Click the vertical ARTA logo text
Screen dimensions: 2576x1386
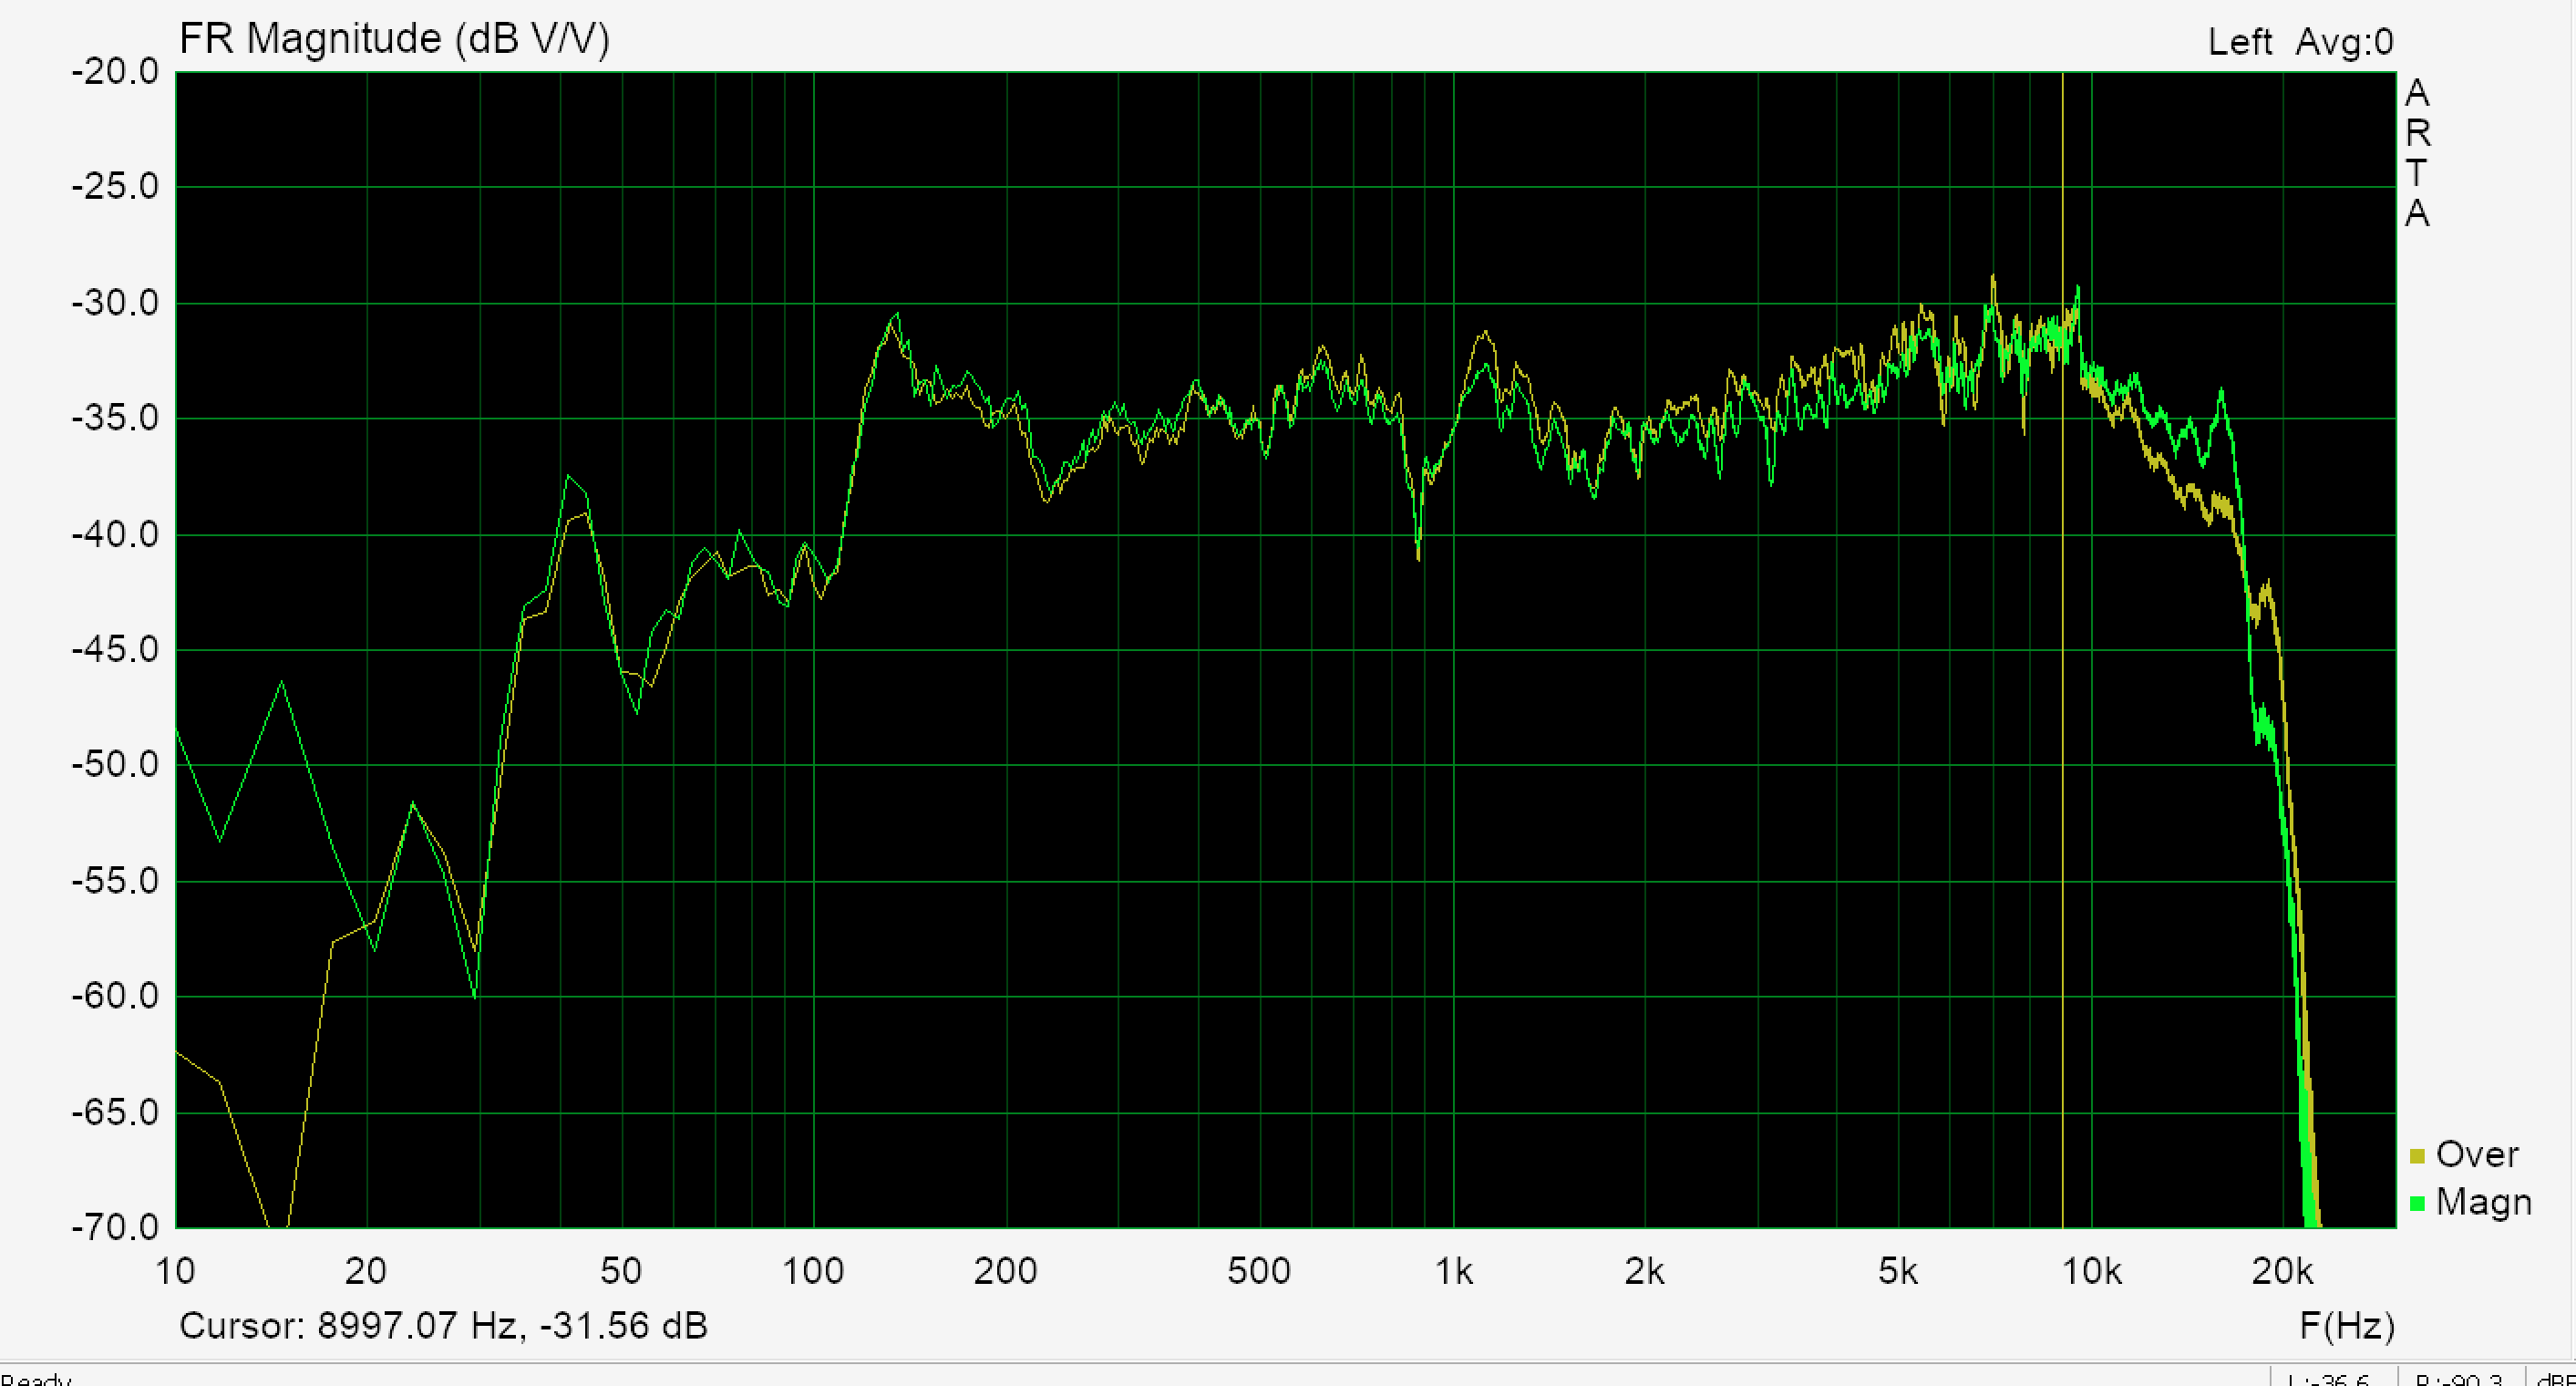pyautogui.click(x=2417, y=153)
